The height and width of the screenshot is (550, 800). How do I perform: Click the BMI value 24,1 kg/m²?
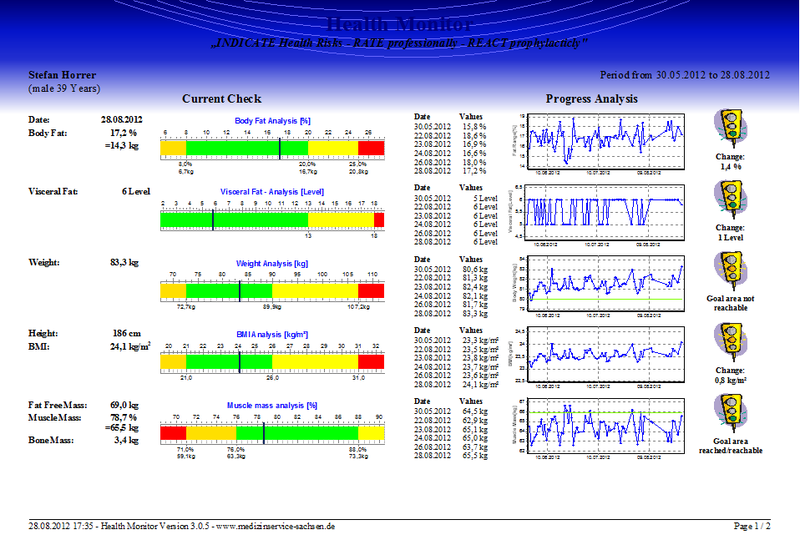pyautogui.click(x=130, y=347)
